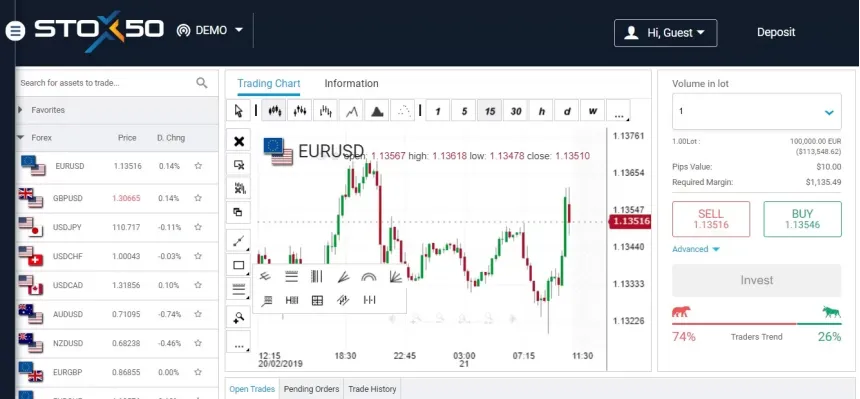Viewport: 860px width, 399px height.
Task: Click the Deposit link
Action: point(776,32)
